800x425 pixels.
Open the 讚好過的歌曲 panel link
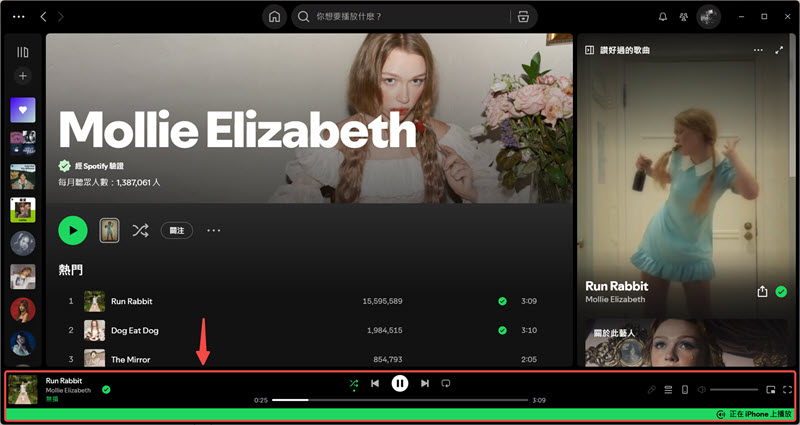click(625, 50)
